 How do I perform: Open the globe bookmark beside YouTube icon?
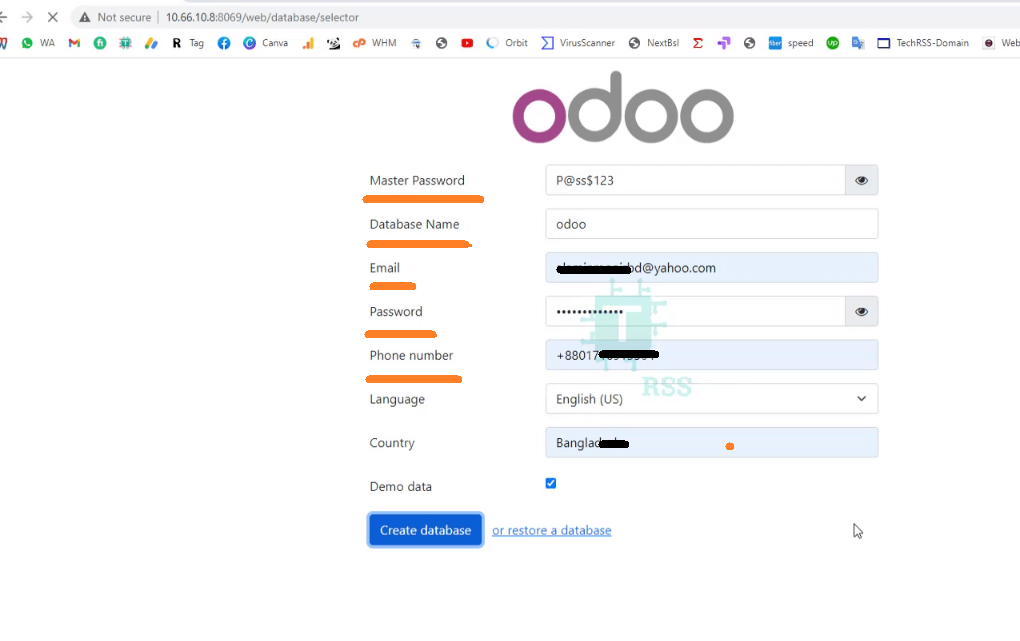point(442,43)
